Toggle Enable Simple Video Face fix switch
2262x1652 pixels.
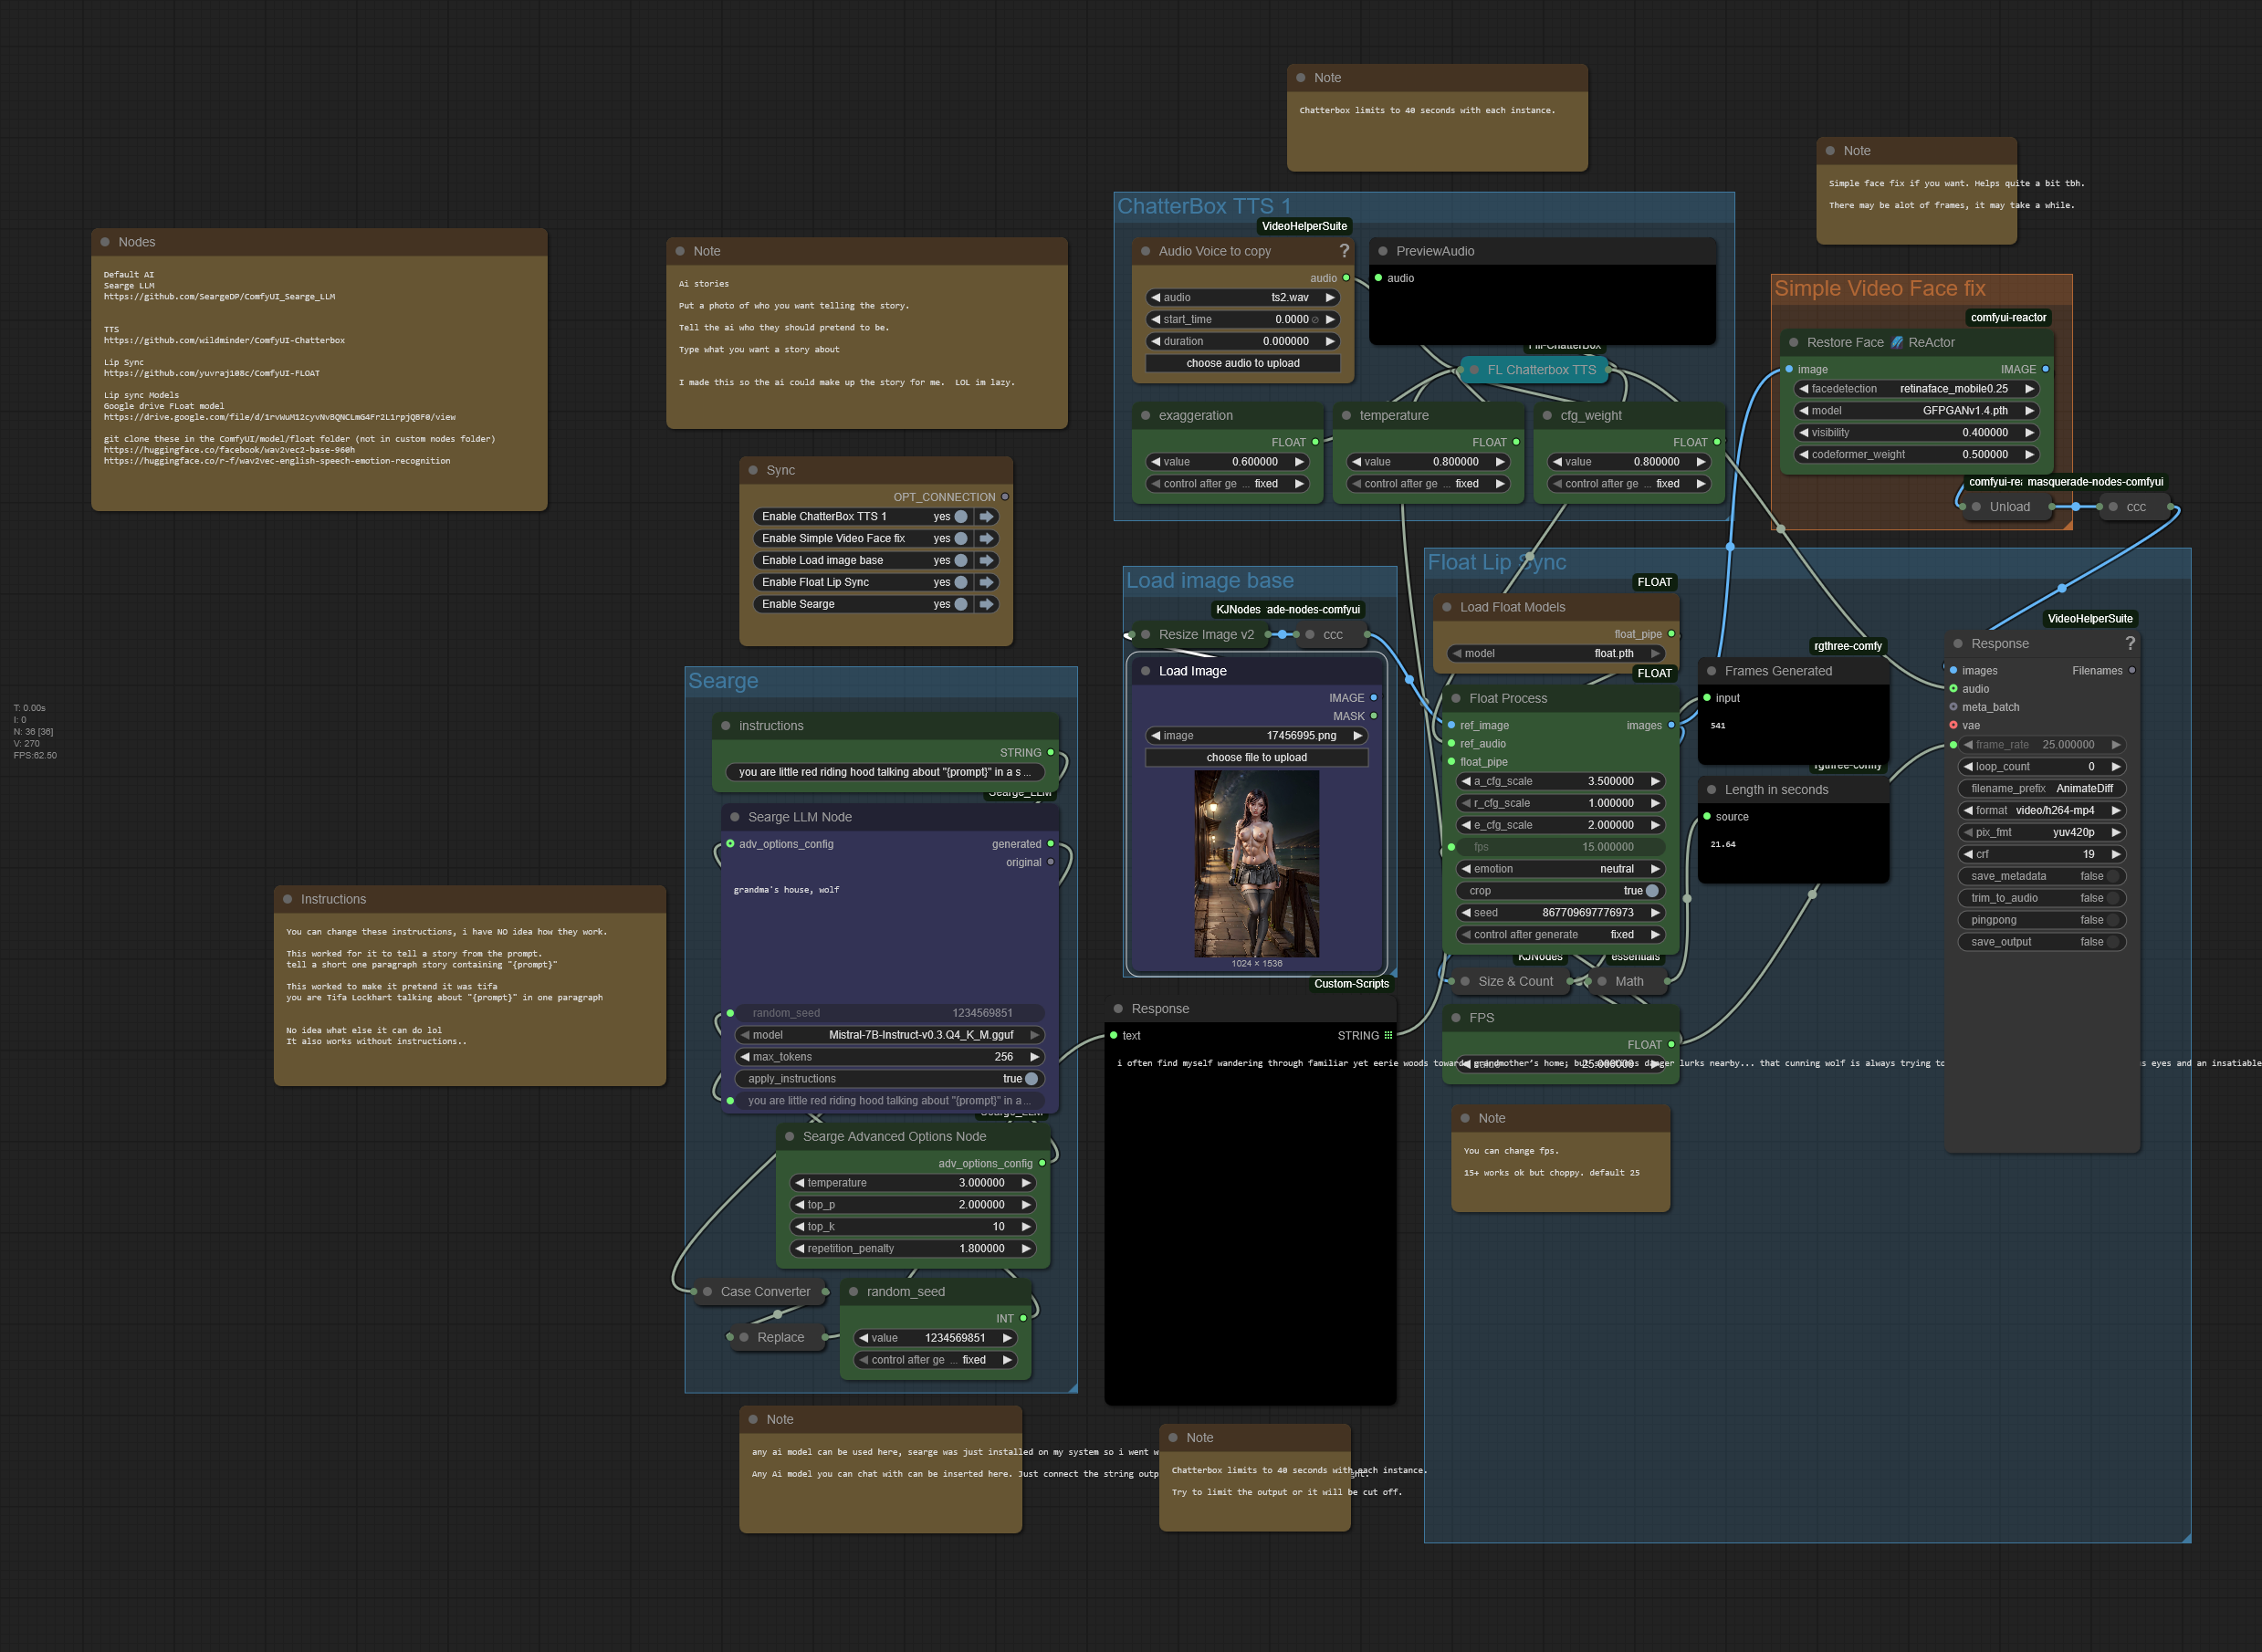961,539
